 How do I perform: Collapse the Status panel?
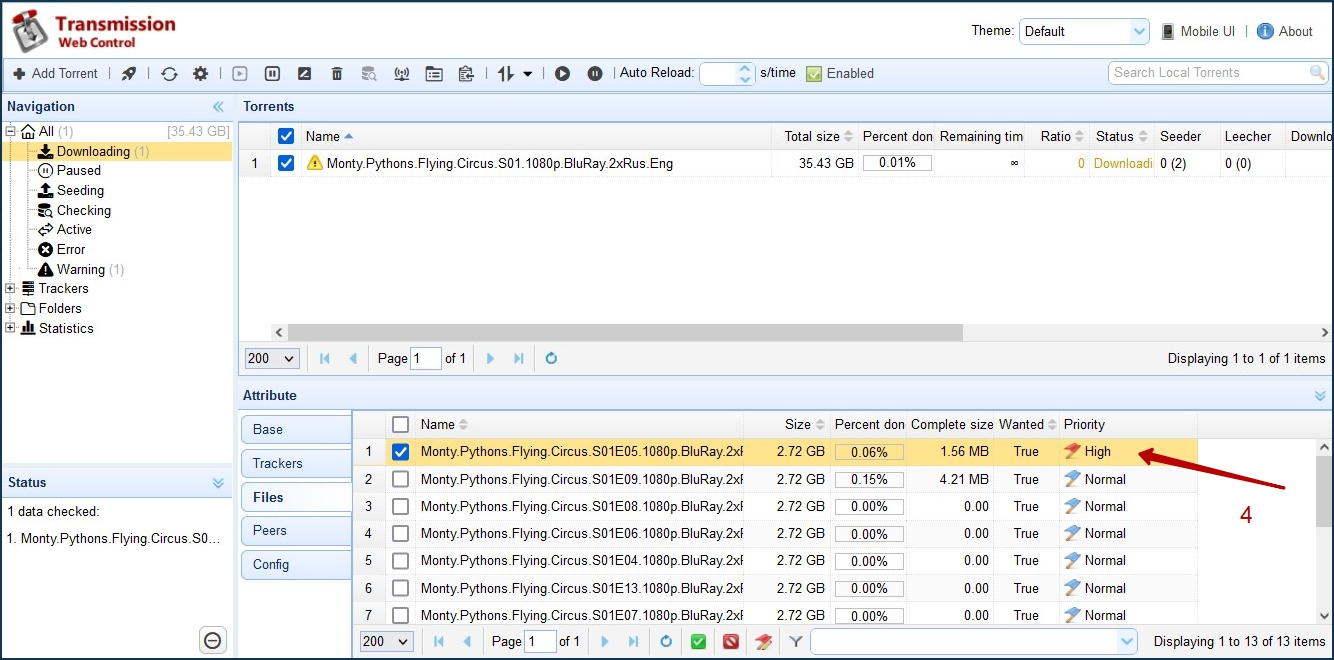pyautogui.click(x=218, y=483)
